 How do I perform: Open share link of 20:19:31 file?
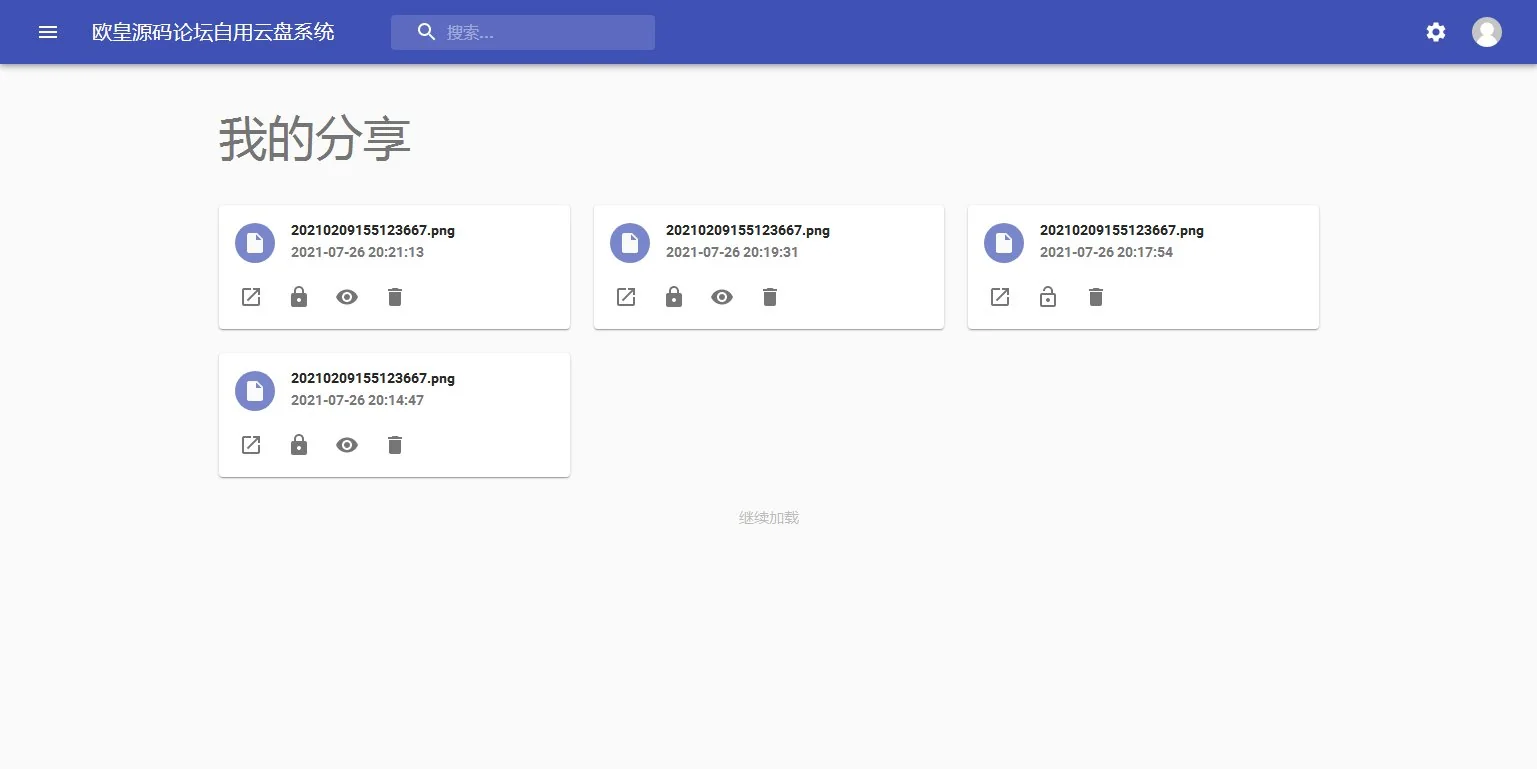pyautogui.click(x=626, y=297)
